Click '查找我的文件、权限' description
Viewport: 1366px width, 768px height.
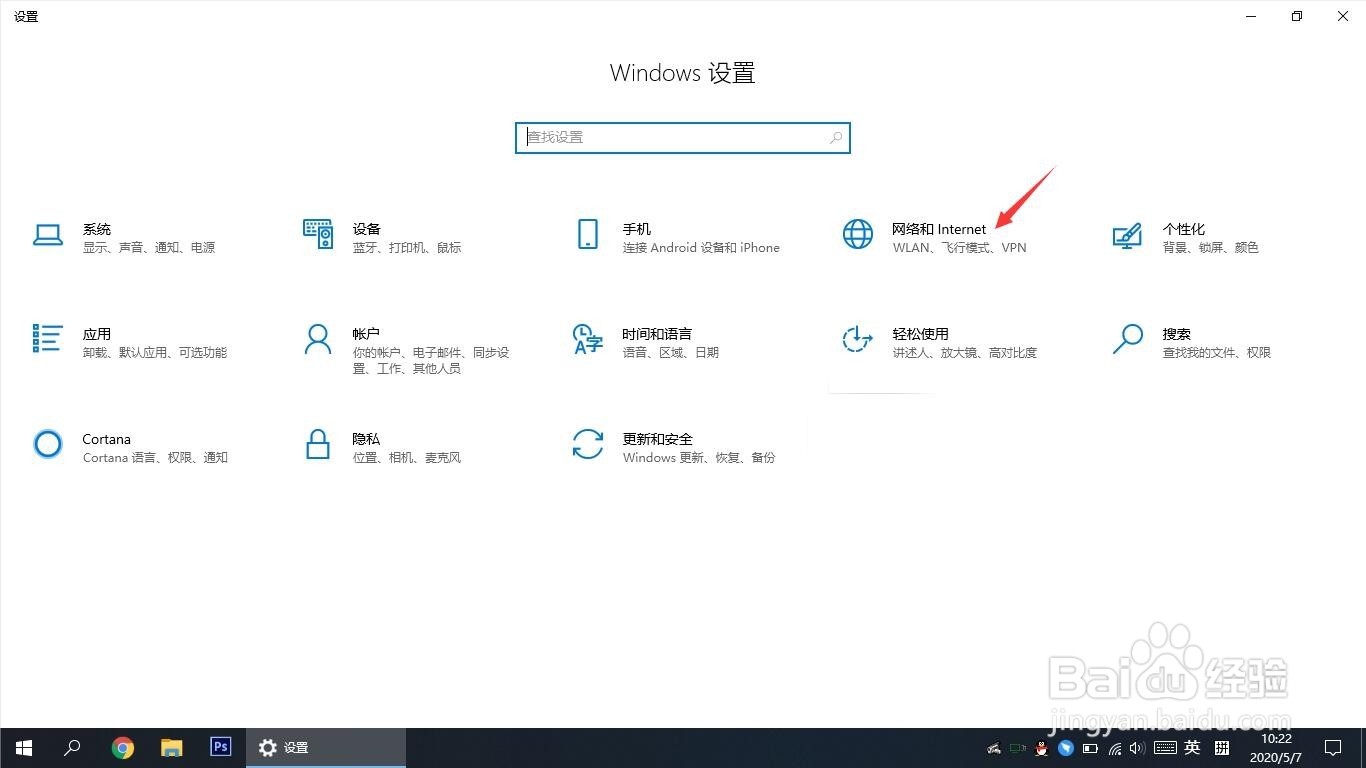[x=1217, y=353]
